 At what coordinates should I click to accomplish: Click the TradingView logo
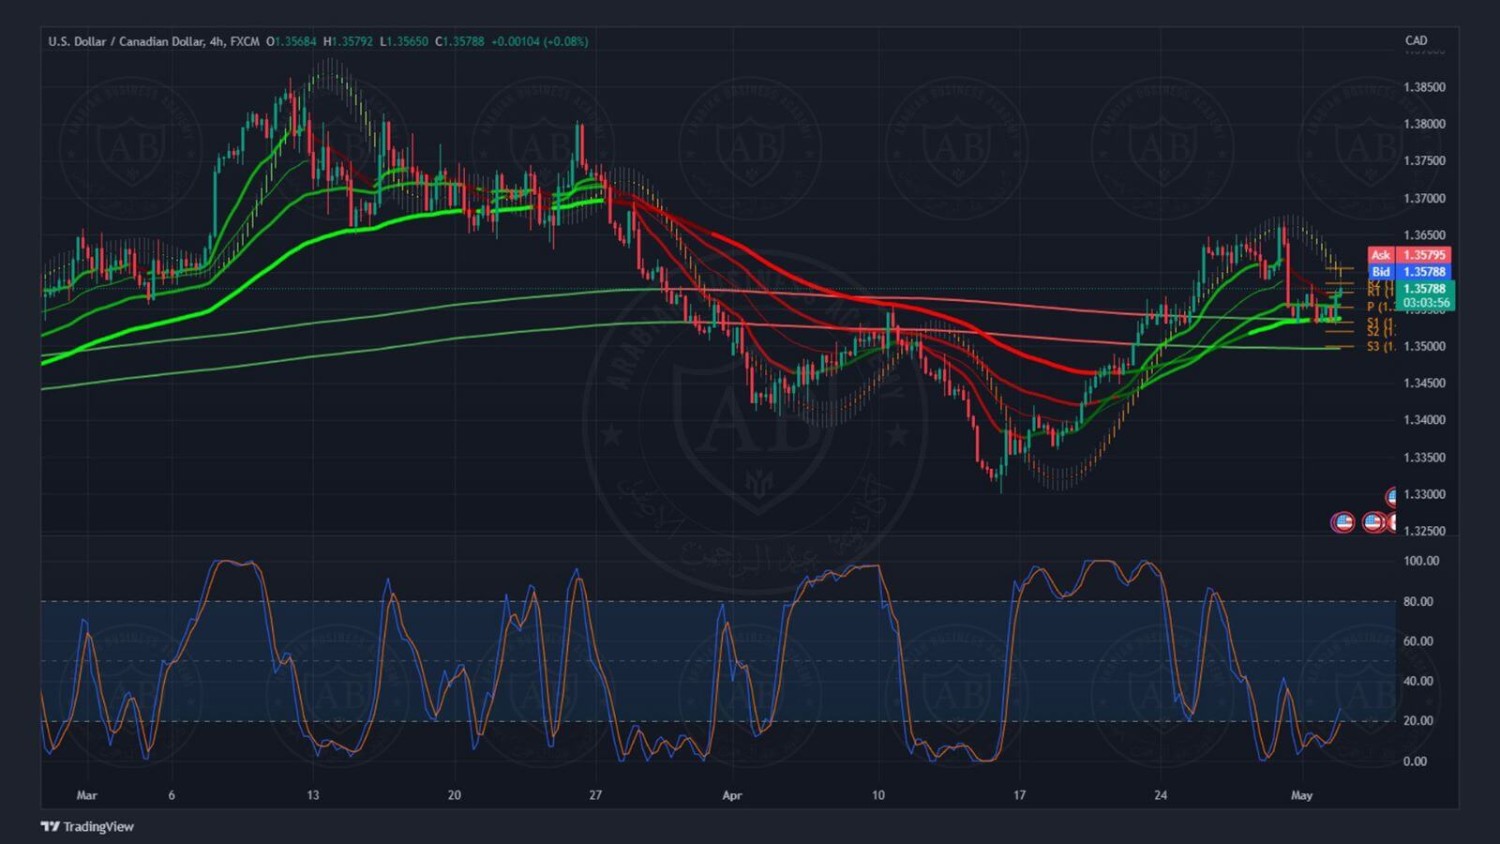click(87, 826)
